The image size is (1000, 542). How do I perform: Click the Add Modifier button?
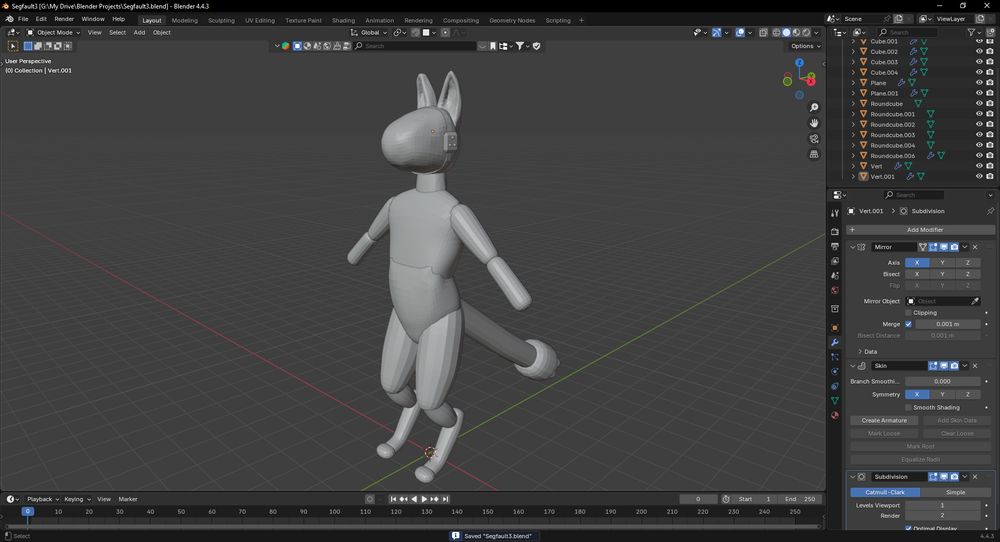pyautogui.click(x=924, y=230)
